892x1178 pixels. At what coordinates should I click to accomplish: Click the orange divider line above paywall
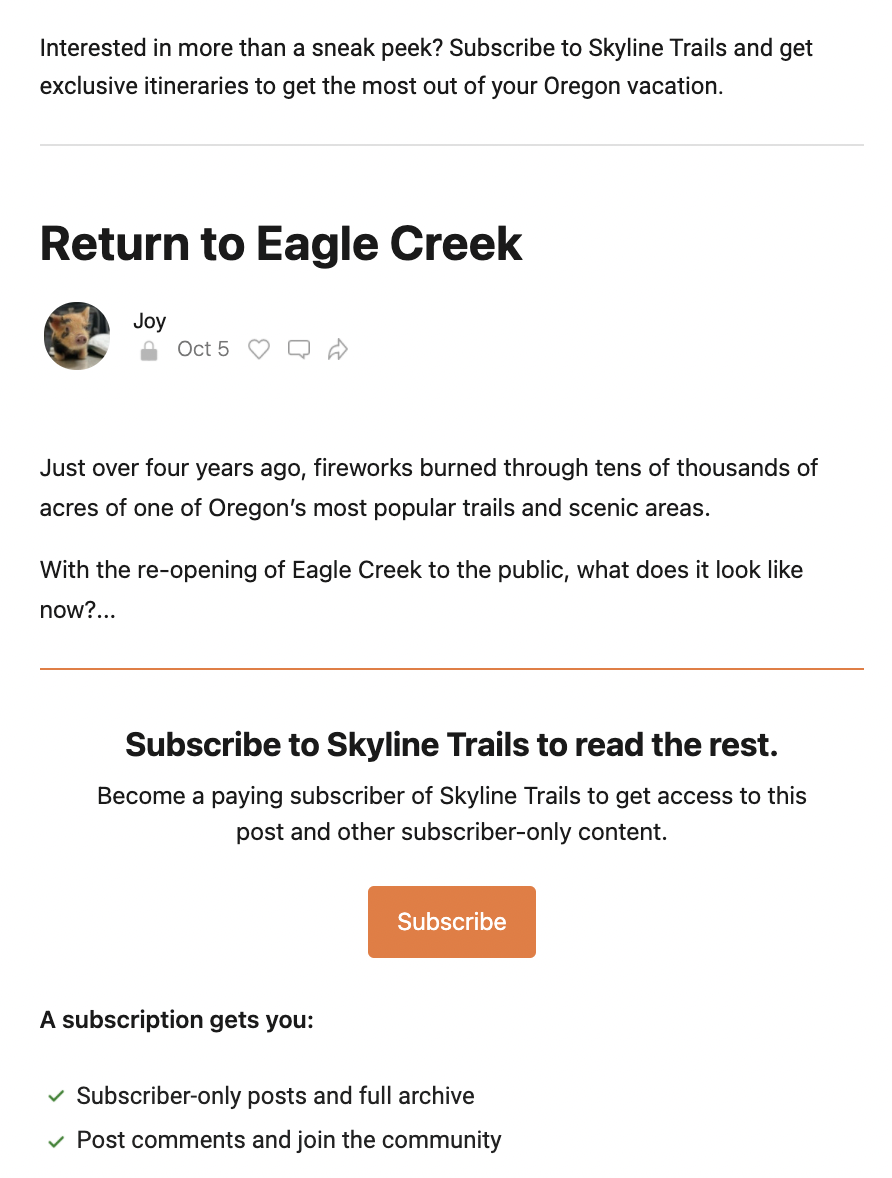tap(452, 669)
